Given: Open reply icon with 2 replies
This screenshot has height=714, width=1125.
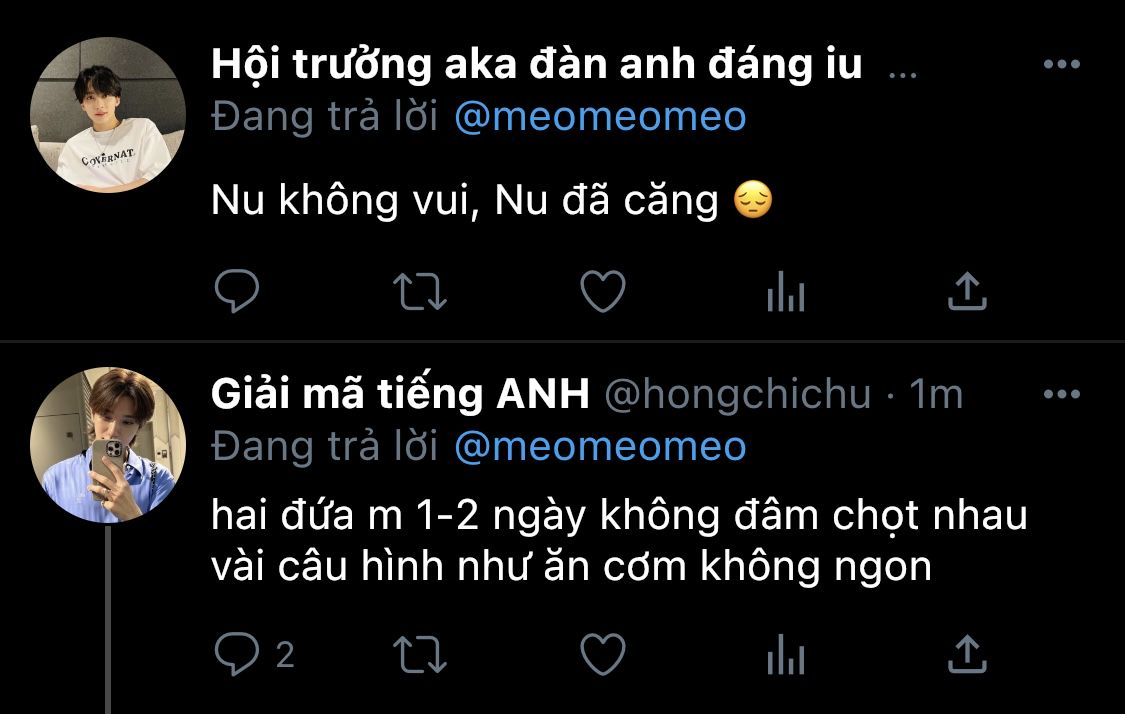Looking at the screenshot, I should [254, 654].
